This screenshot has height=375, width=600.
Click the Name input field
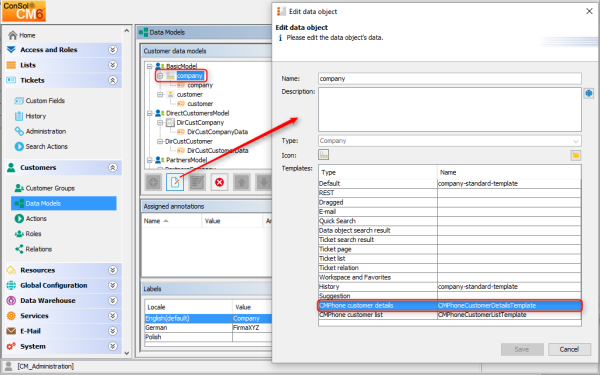pyautogui.click(x=450, y=78)
